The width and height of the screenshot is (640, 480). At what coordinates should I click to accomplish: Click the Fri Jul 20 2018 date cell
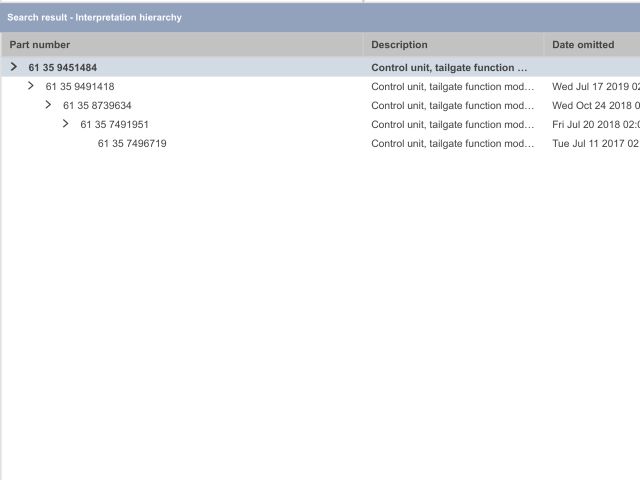click(x=595, y=125)
